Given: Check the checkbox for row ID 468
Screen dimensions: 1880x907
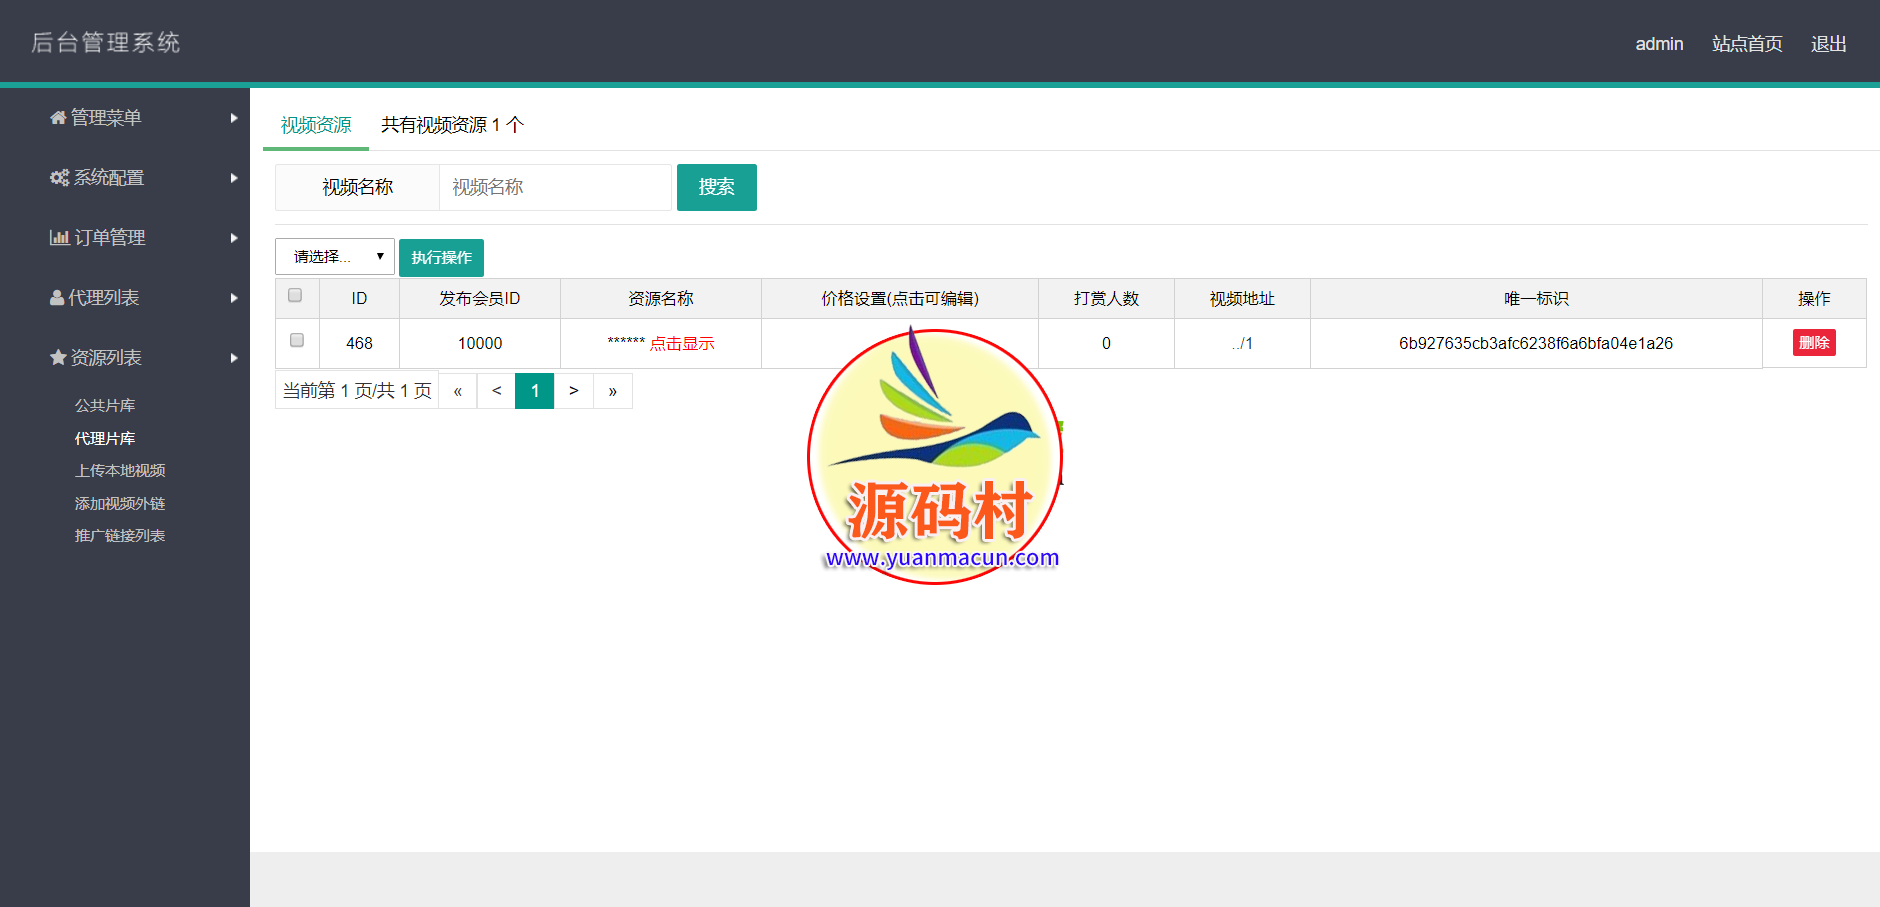Looking at the screenshot, I should tap(297, 341).
